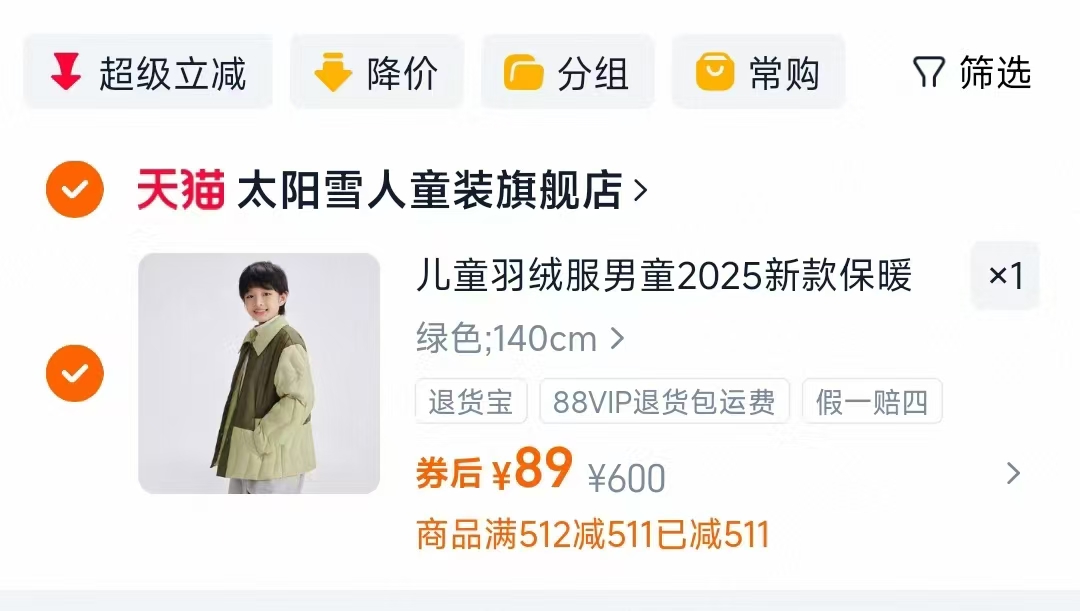Open store page via chevron after 旗舰店
1080x611 pixels.
(x=641, y=190)
